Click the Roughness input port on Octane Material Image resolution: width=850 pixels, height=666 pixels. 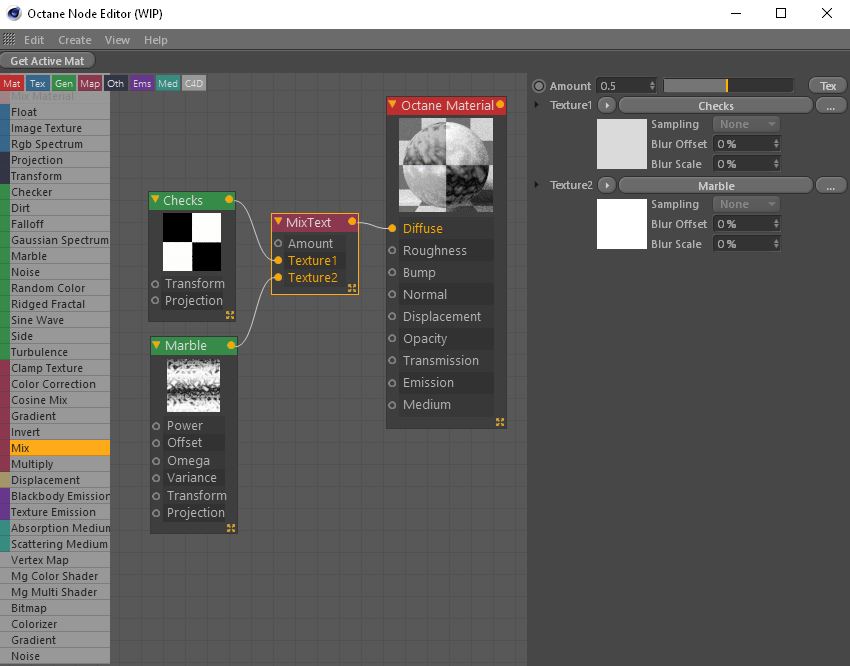point(393,250)
